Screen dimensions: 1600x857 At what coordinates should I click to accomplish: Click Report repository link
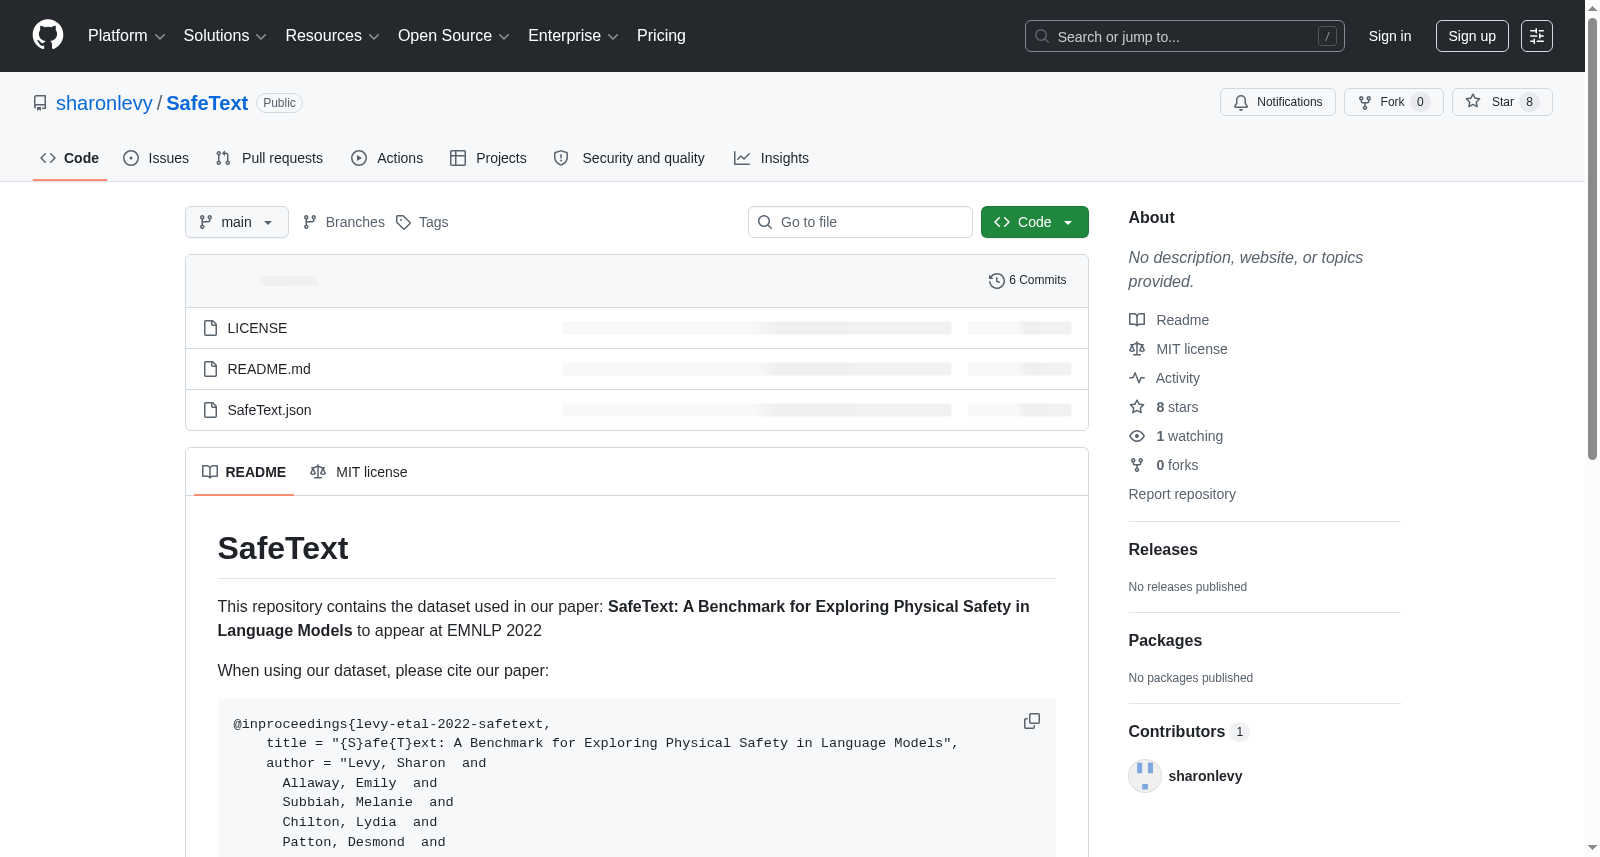(1182, 494)
